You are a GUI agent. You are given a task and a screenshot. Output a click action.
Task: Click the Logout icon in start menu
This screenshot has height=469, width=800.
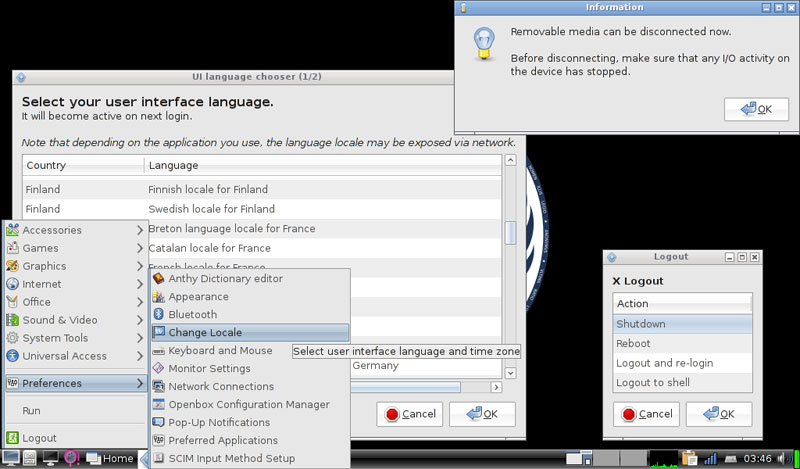pos(13,438)
